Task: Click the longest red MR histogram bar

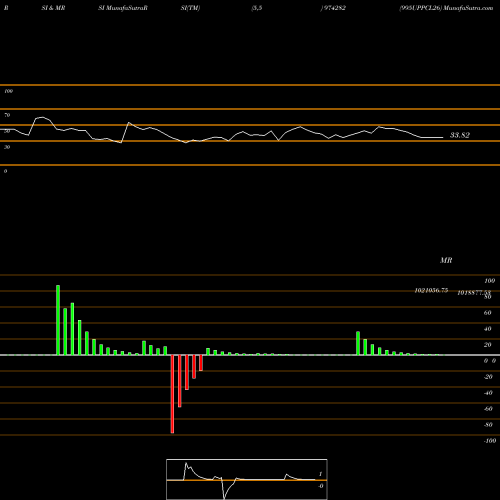Action: [x=172, y=394]
